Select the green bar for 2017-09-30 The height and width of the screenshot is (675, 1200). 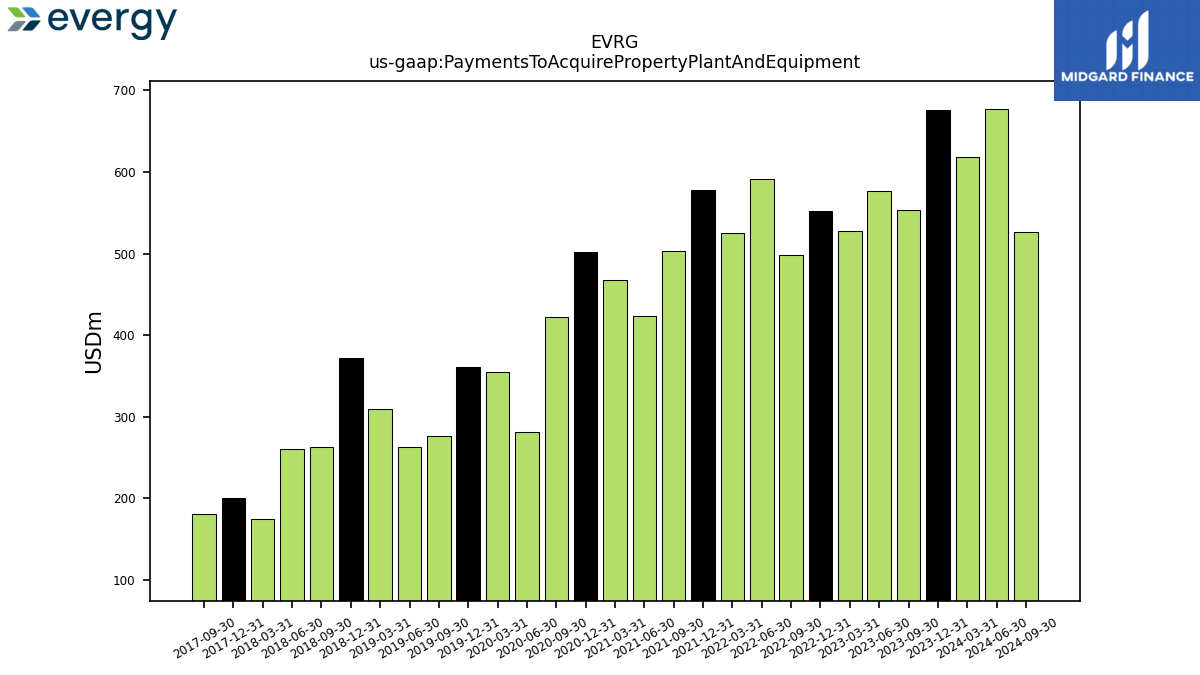[204, 557]
